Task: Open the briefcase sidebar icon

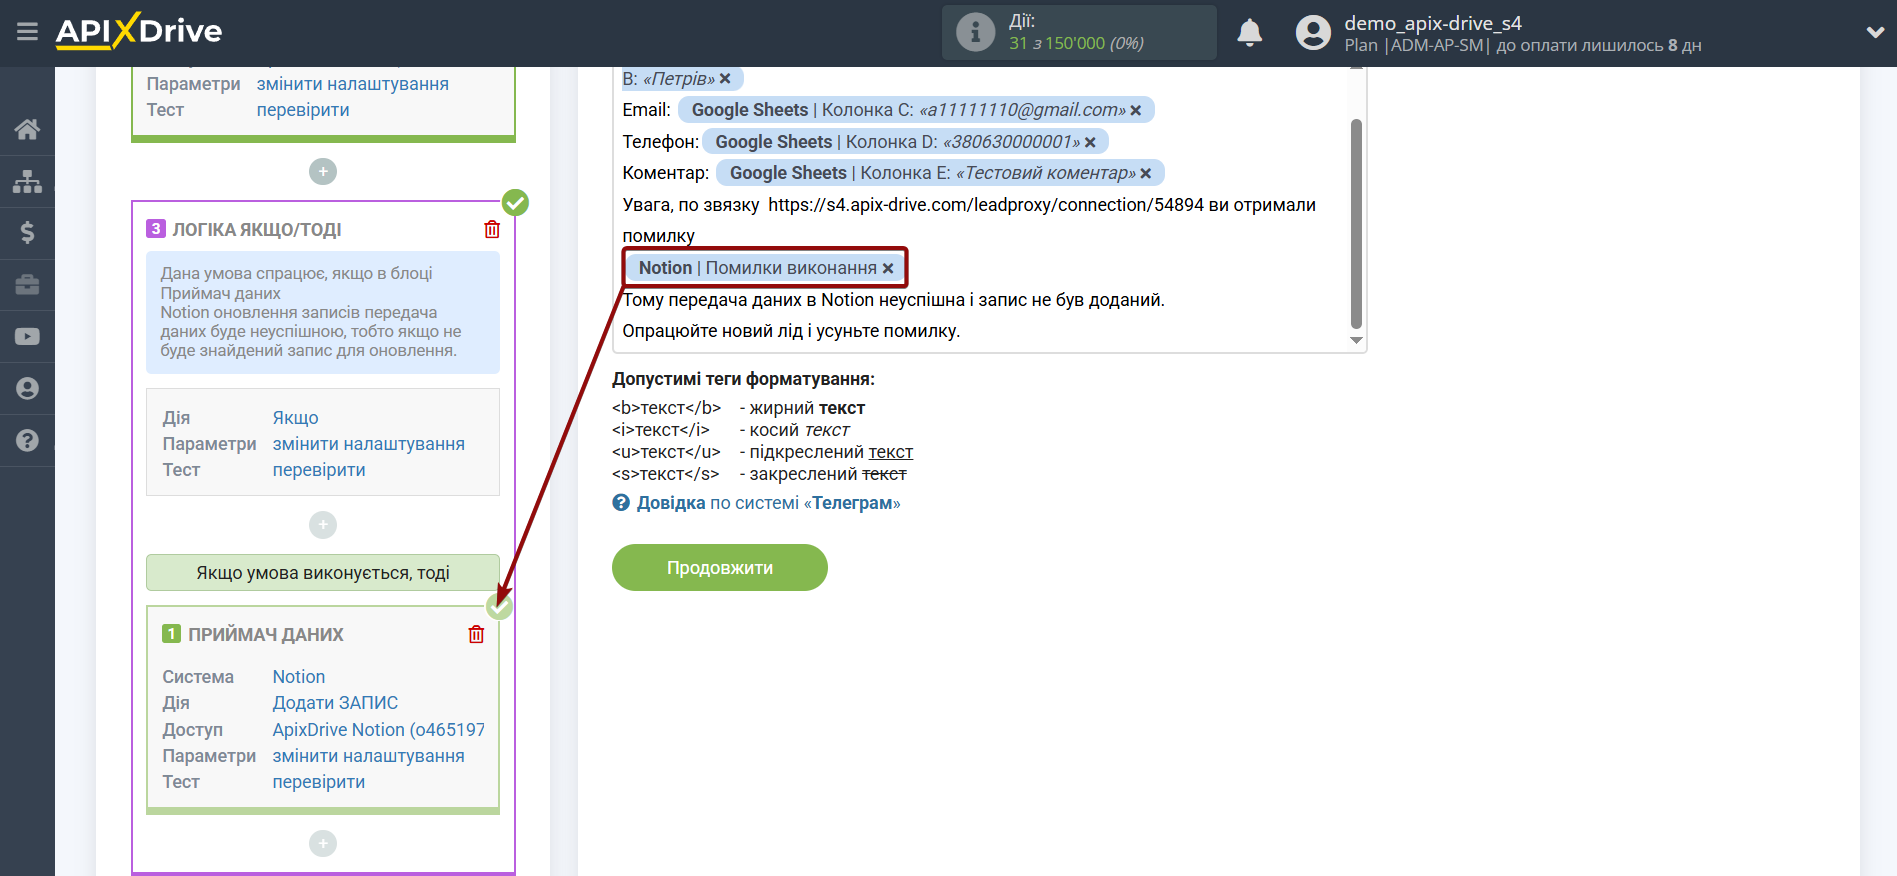Action: coord(27,285)
